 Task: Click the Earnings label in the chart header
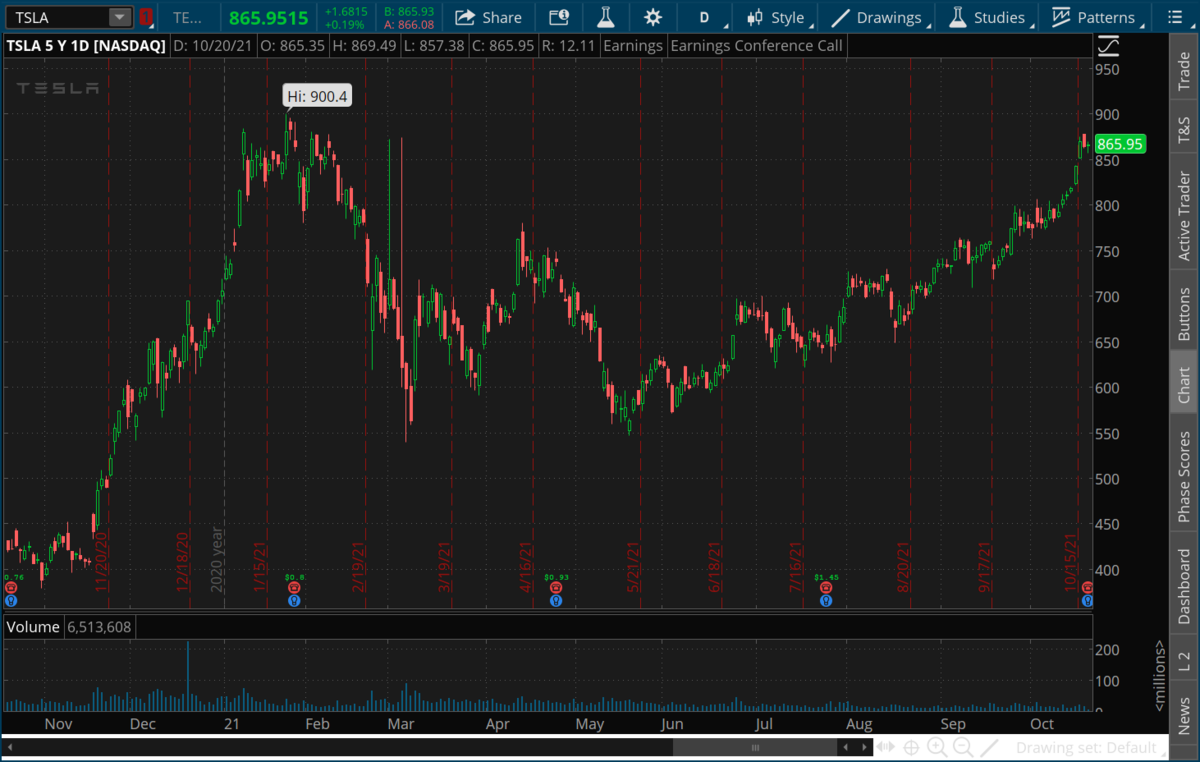tap(632, 45)
